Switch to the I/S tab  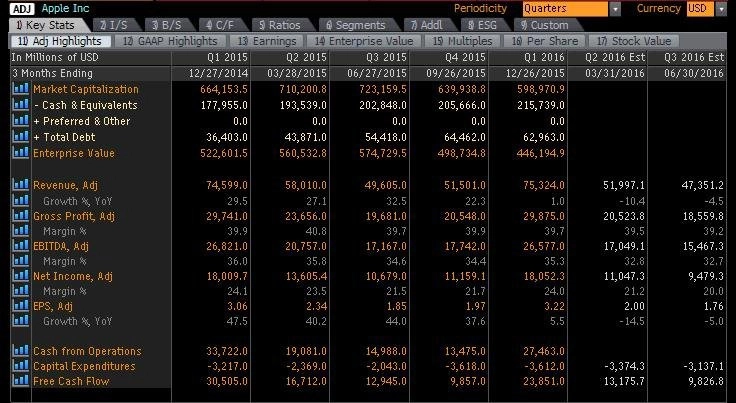pyautogui.click(x=114, y=25)
